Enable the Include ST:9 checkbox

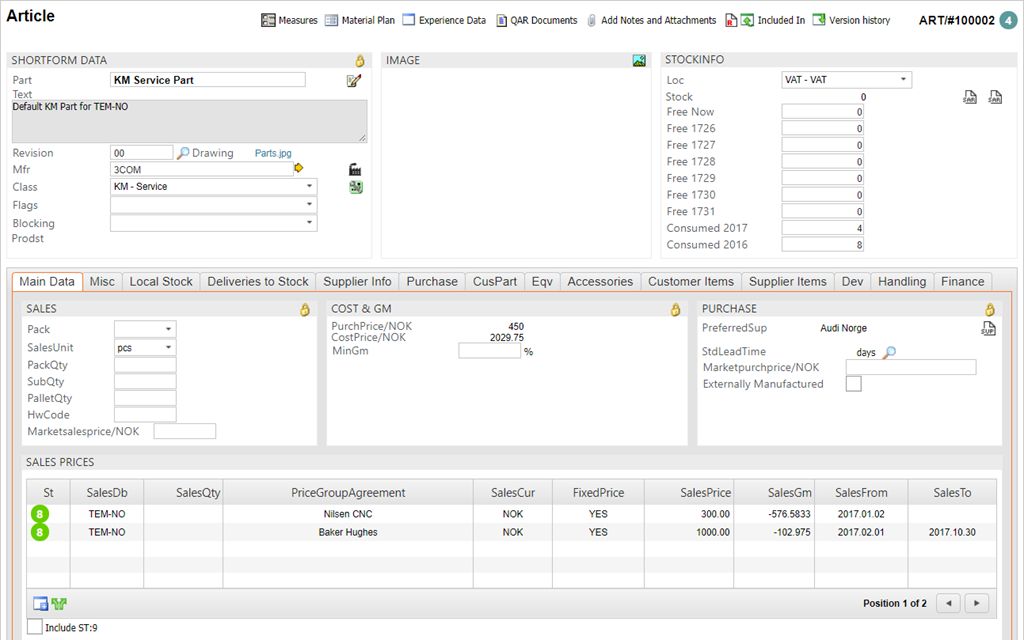(35, 627)
